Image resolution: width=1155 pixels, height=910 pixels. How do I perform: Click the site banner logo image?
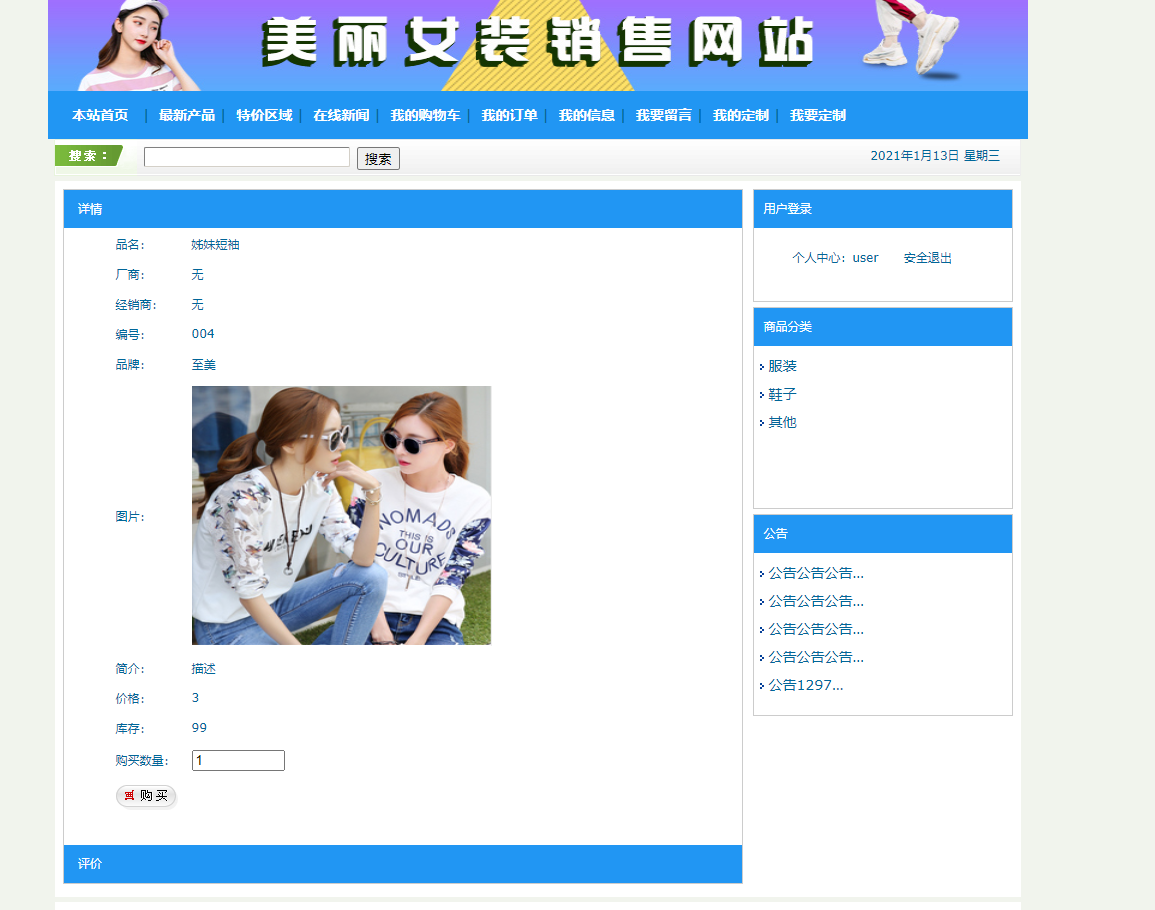[x=535, y=44]
